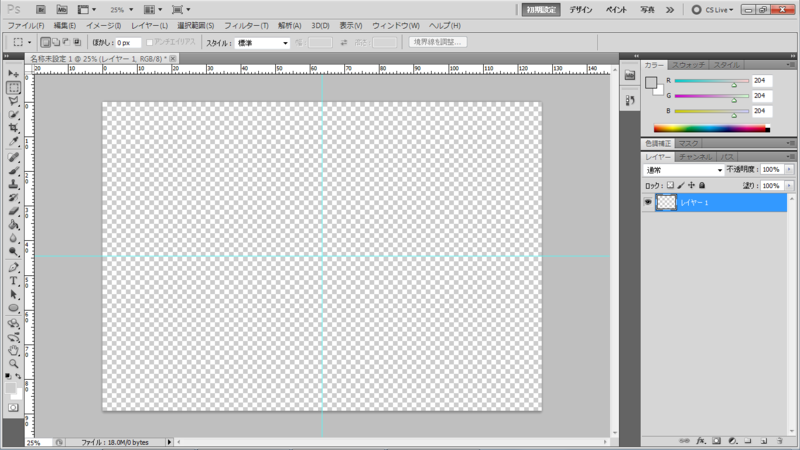
Task: Select the Brush tool
Action: (x=13, y=170)
